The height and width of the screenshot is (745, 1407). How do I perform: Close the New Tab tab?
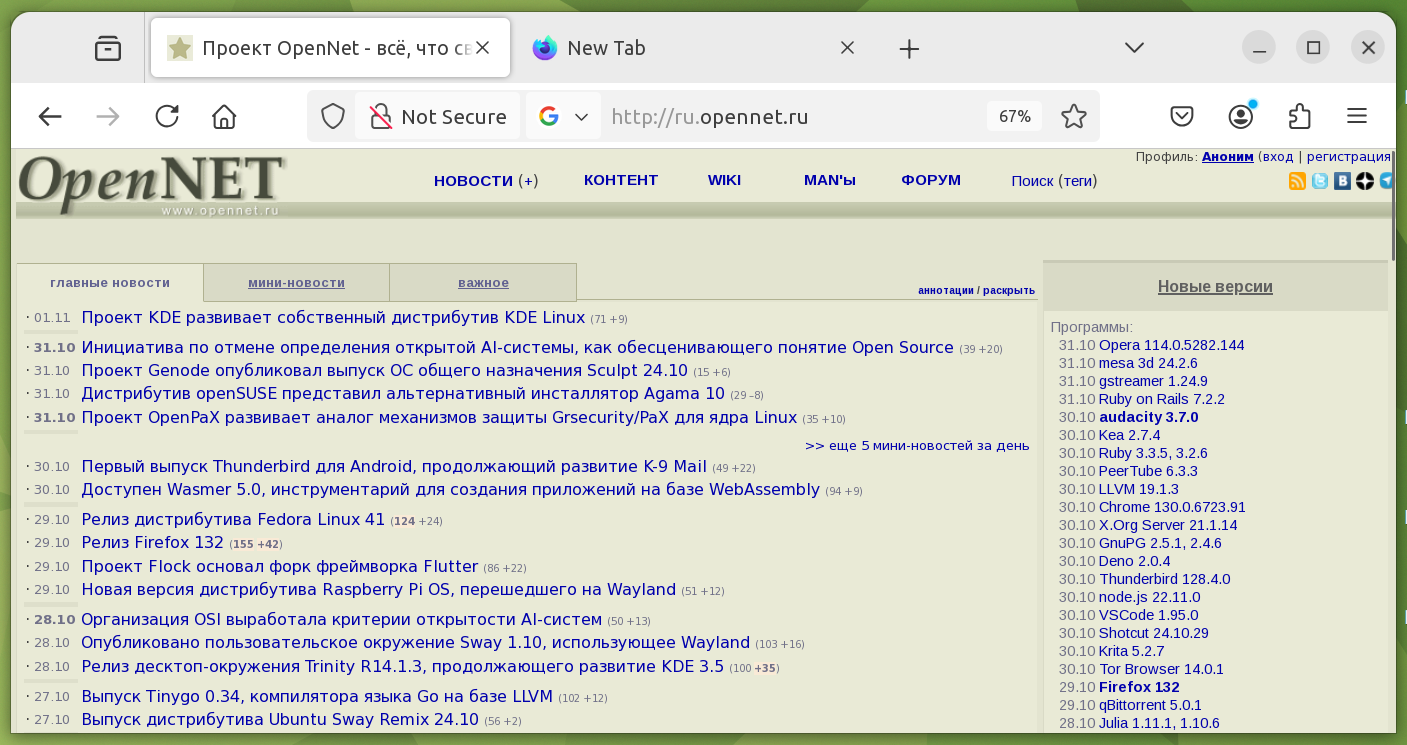(847, 48)
